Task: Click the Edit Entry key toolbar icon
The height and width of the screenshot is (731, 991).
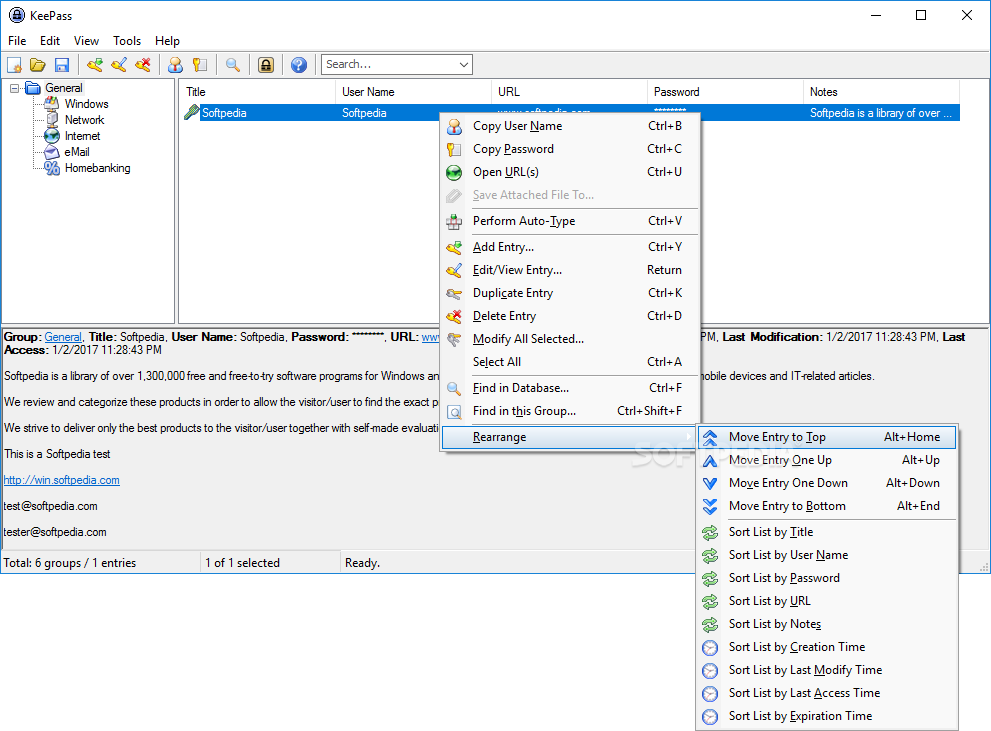Action: tap(119, 64)
